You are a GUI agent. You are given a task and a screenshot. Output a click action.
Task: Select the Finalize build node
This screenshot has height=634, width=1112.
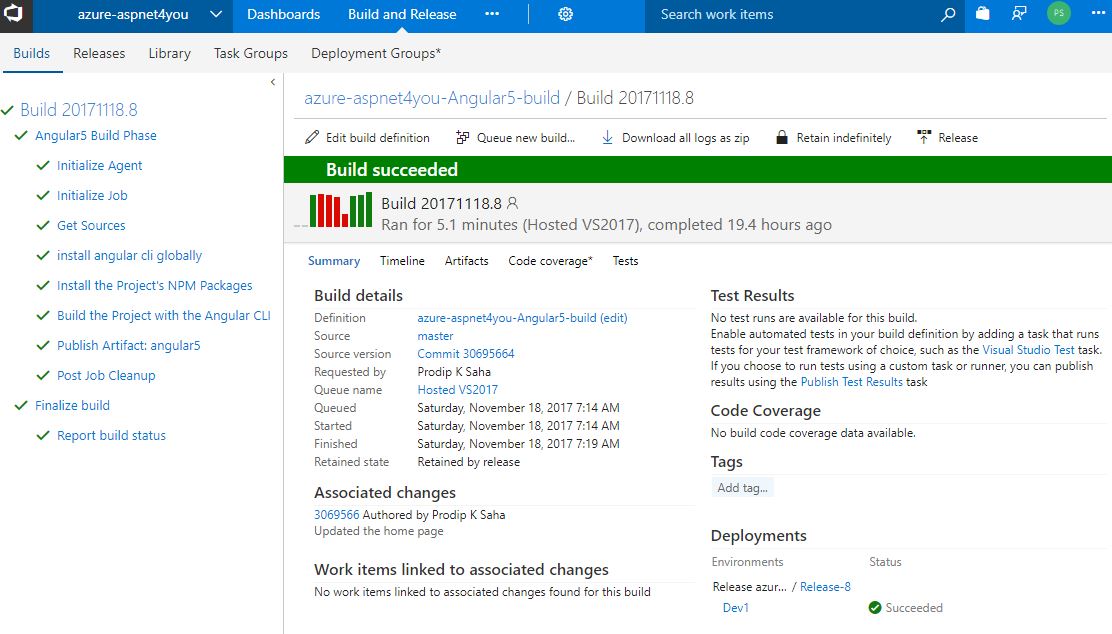[x=72, y=406]
